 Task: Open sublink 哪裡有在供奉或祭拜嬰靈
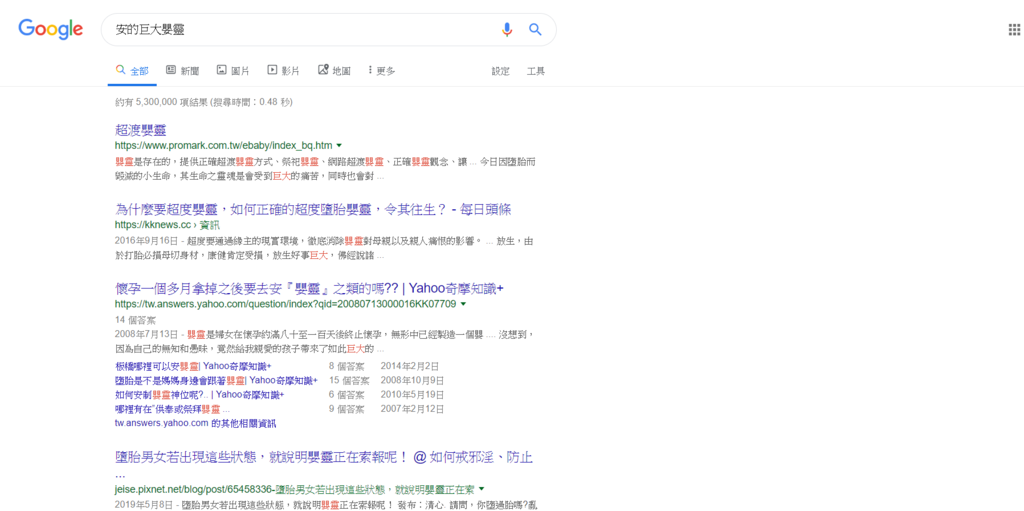(x=172, y=409)
